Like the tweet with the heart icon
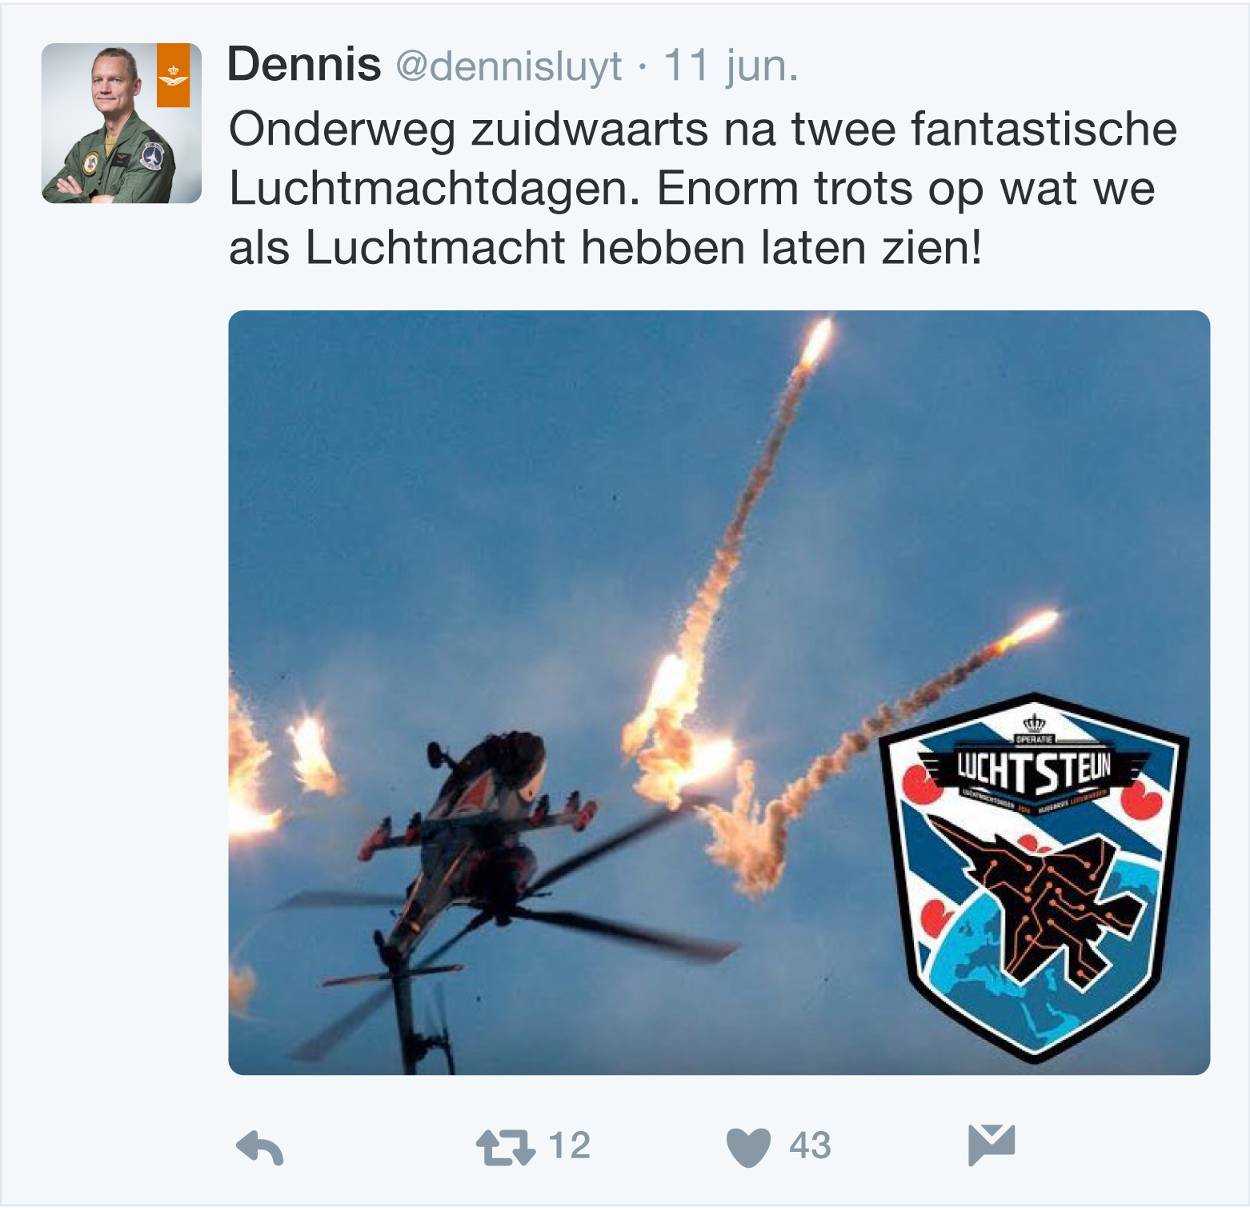This screenshot has width=1250, height=1211. coord(748,1147)
